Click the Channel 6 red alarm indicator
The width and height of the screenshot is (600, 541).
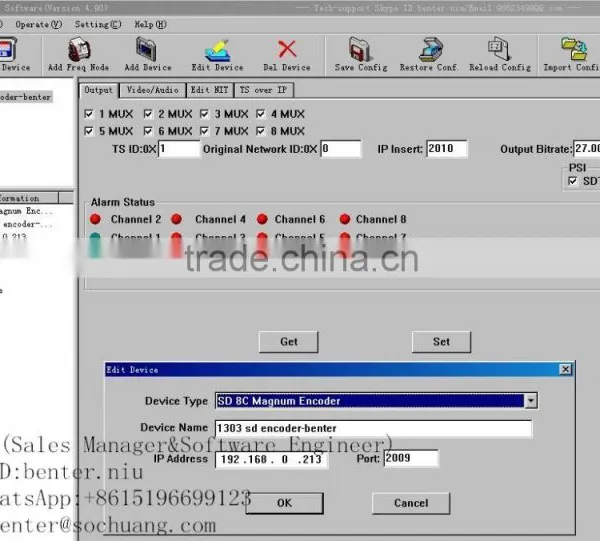click(x=262, y=219)
